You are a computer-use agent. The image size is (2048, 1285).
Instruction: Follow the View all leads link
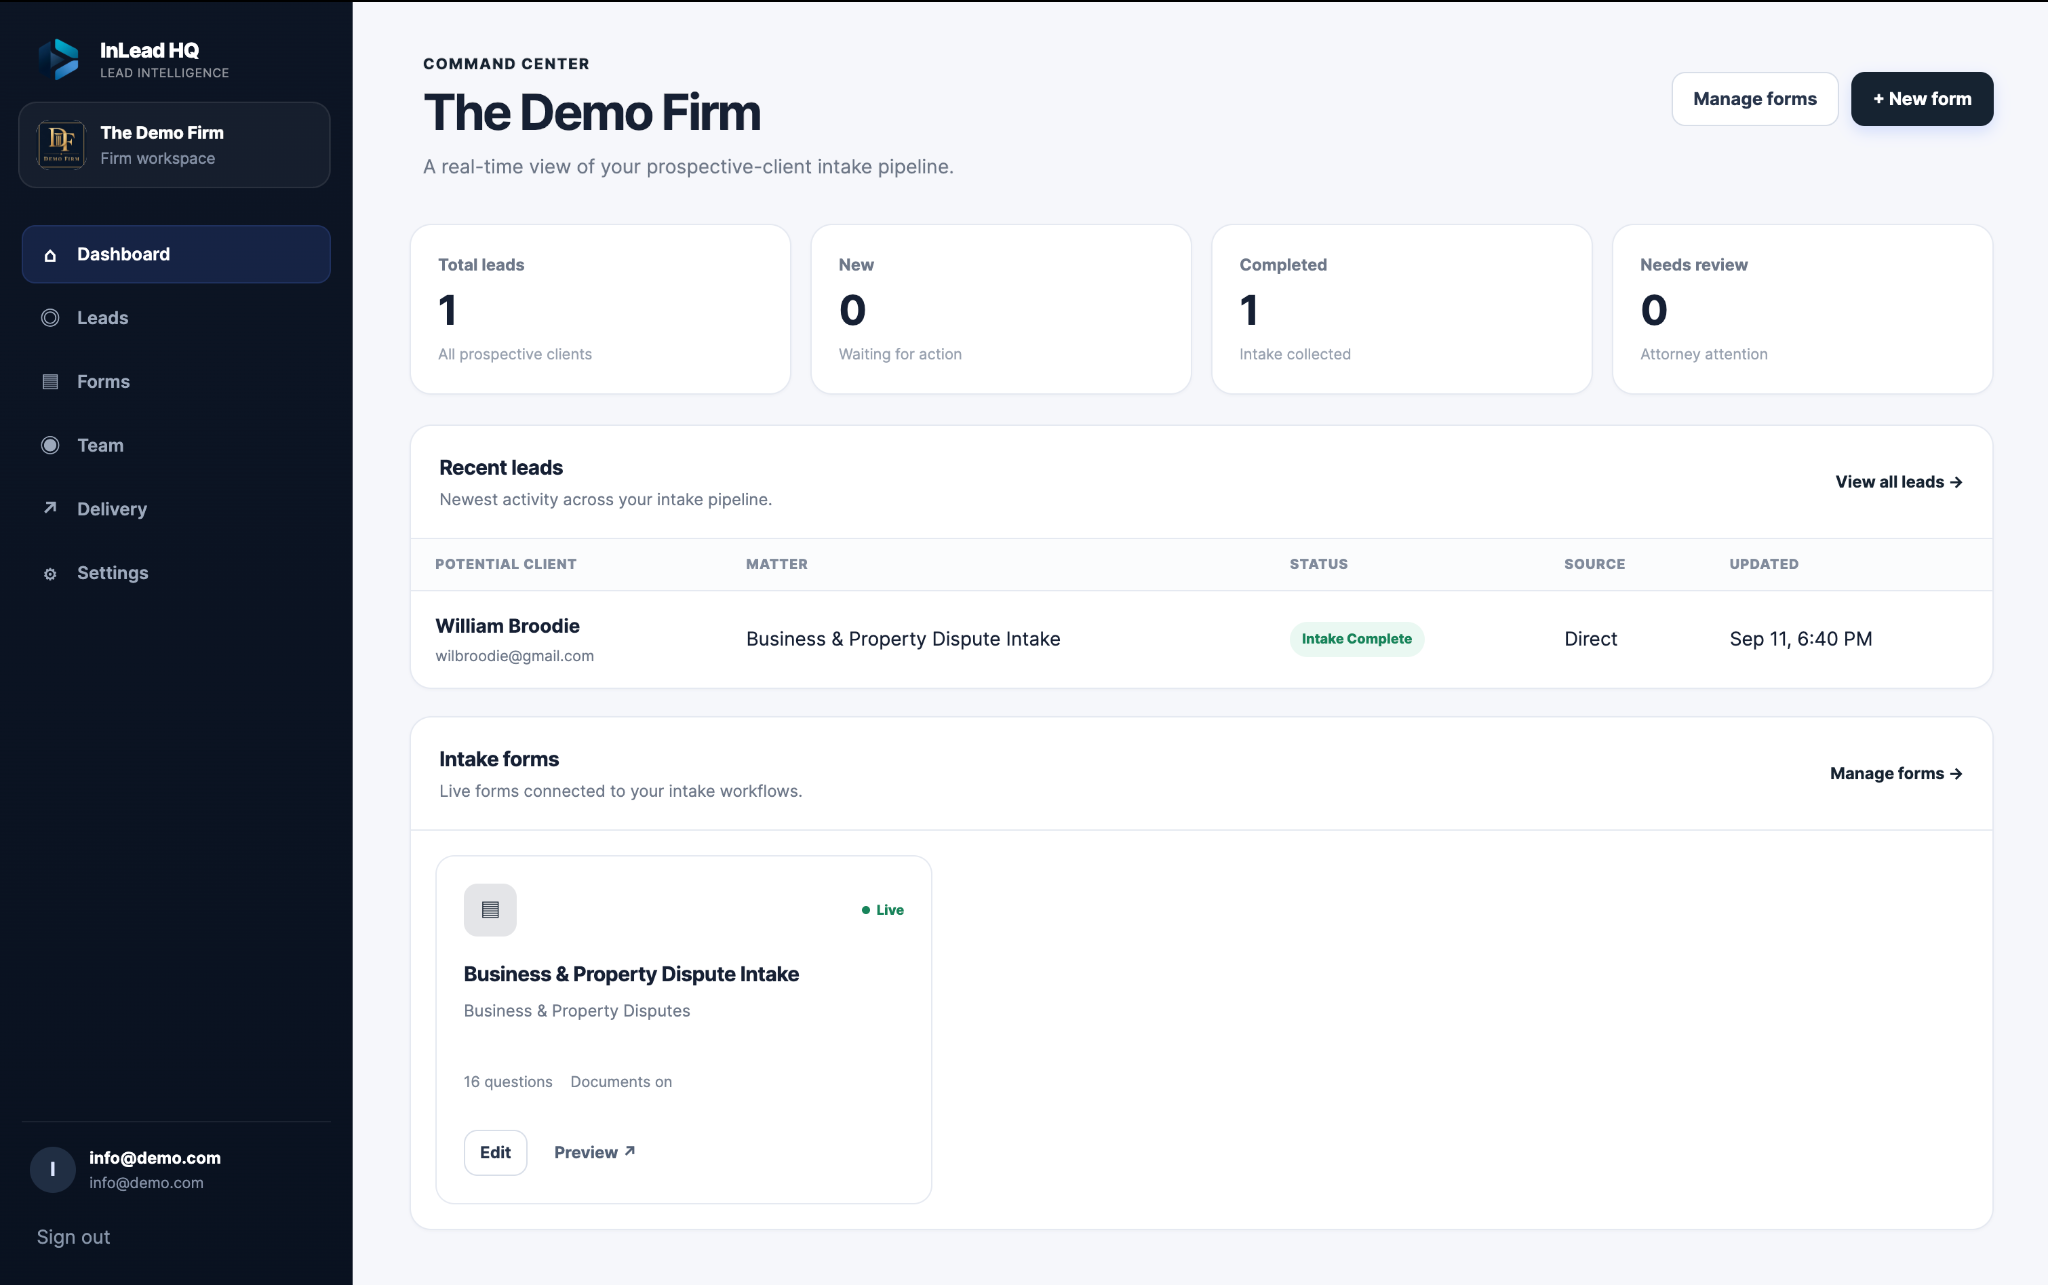click(x=1899, y=482)
